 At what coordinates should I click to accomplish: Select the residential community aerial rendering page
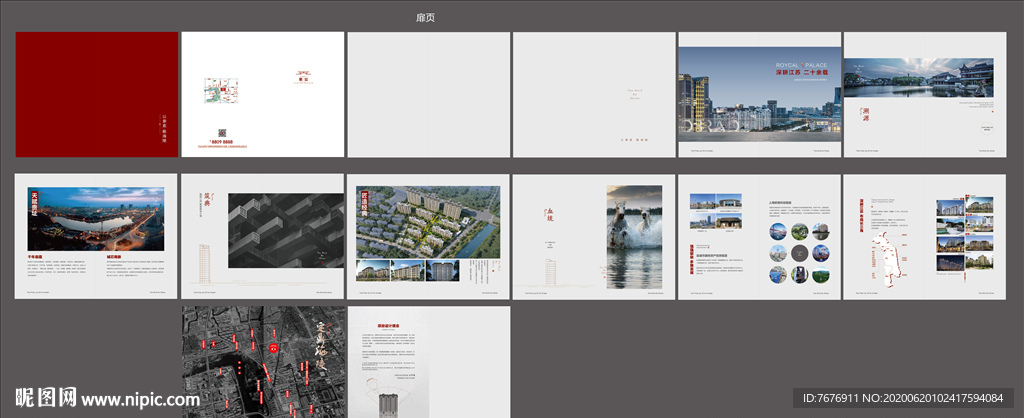(x=428, y=236)
